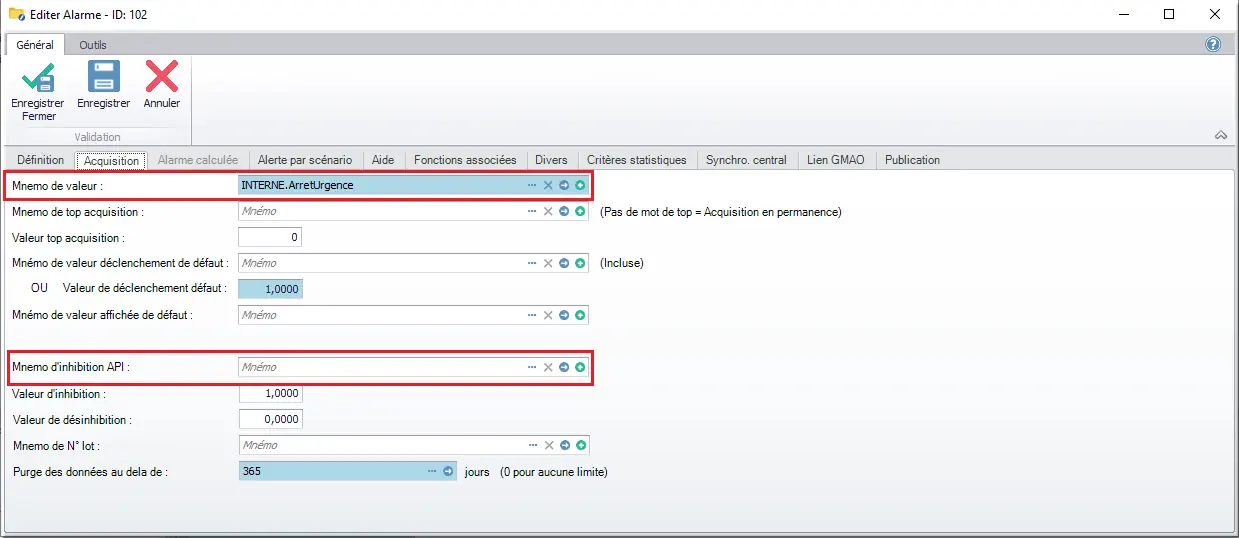The width and height of the screenshot is (1239, 538).
Task: Browse Mnémo de valeur affichée de défaut
Action: tap(532, 315)
